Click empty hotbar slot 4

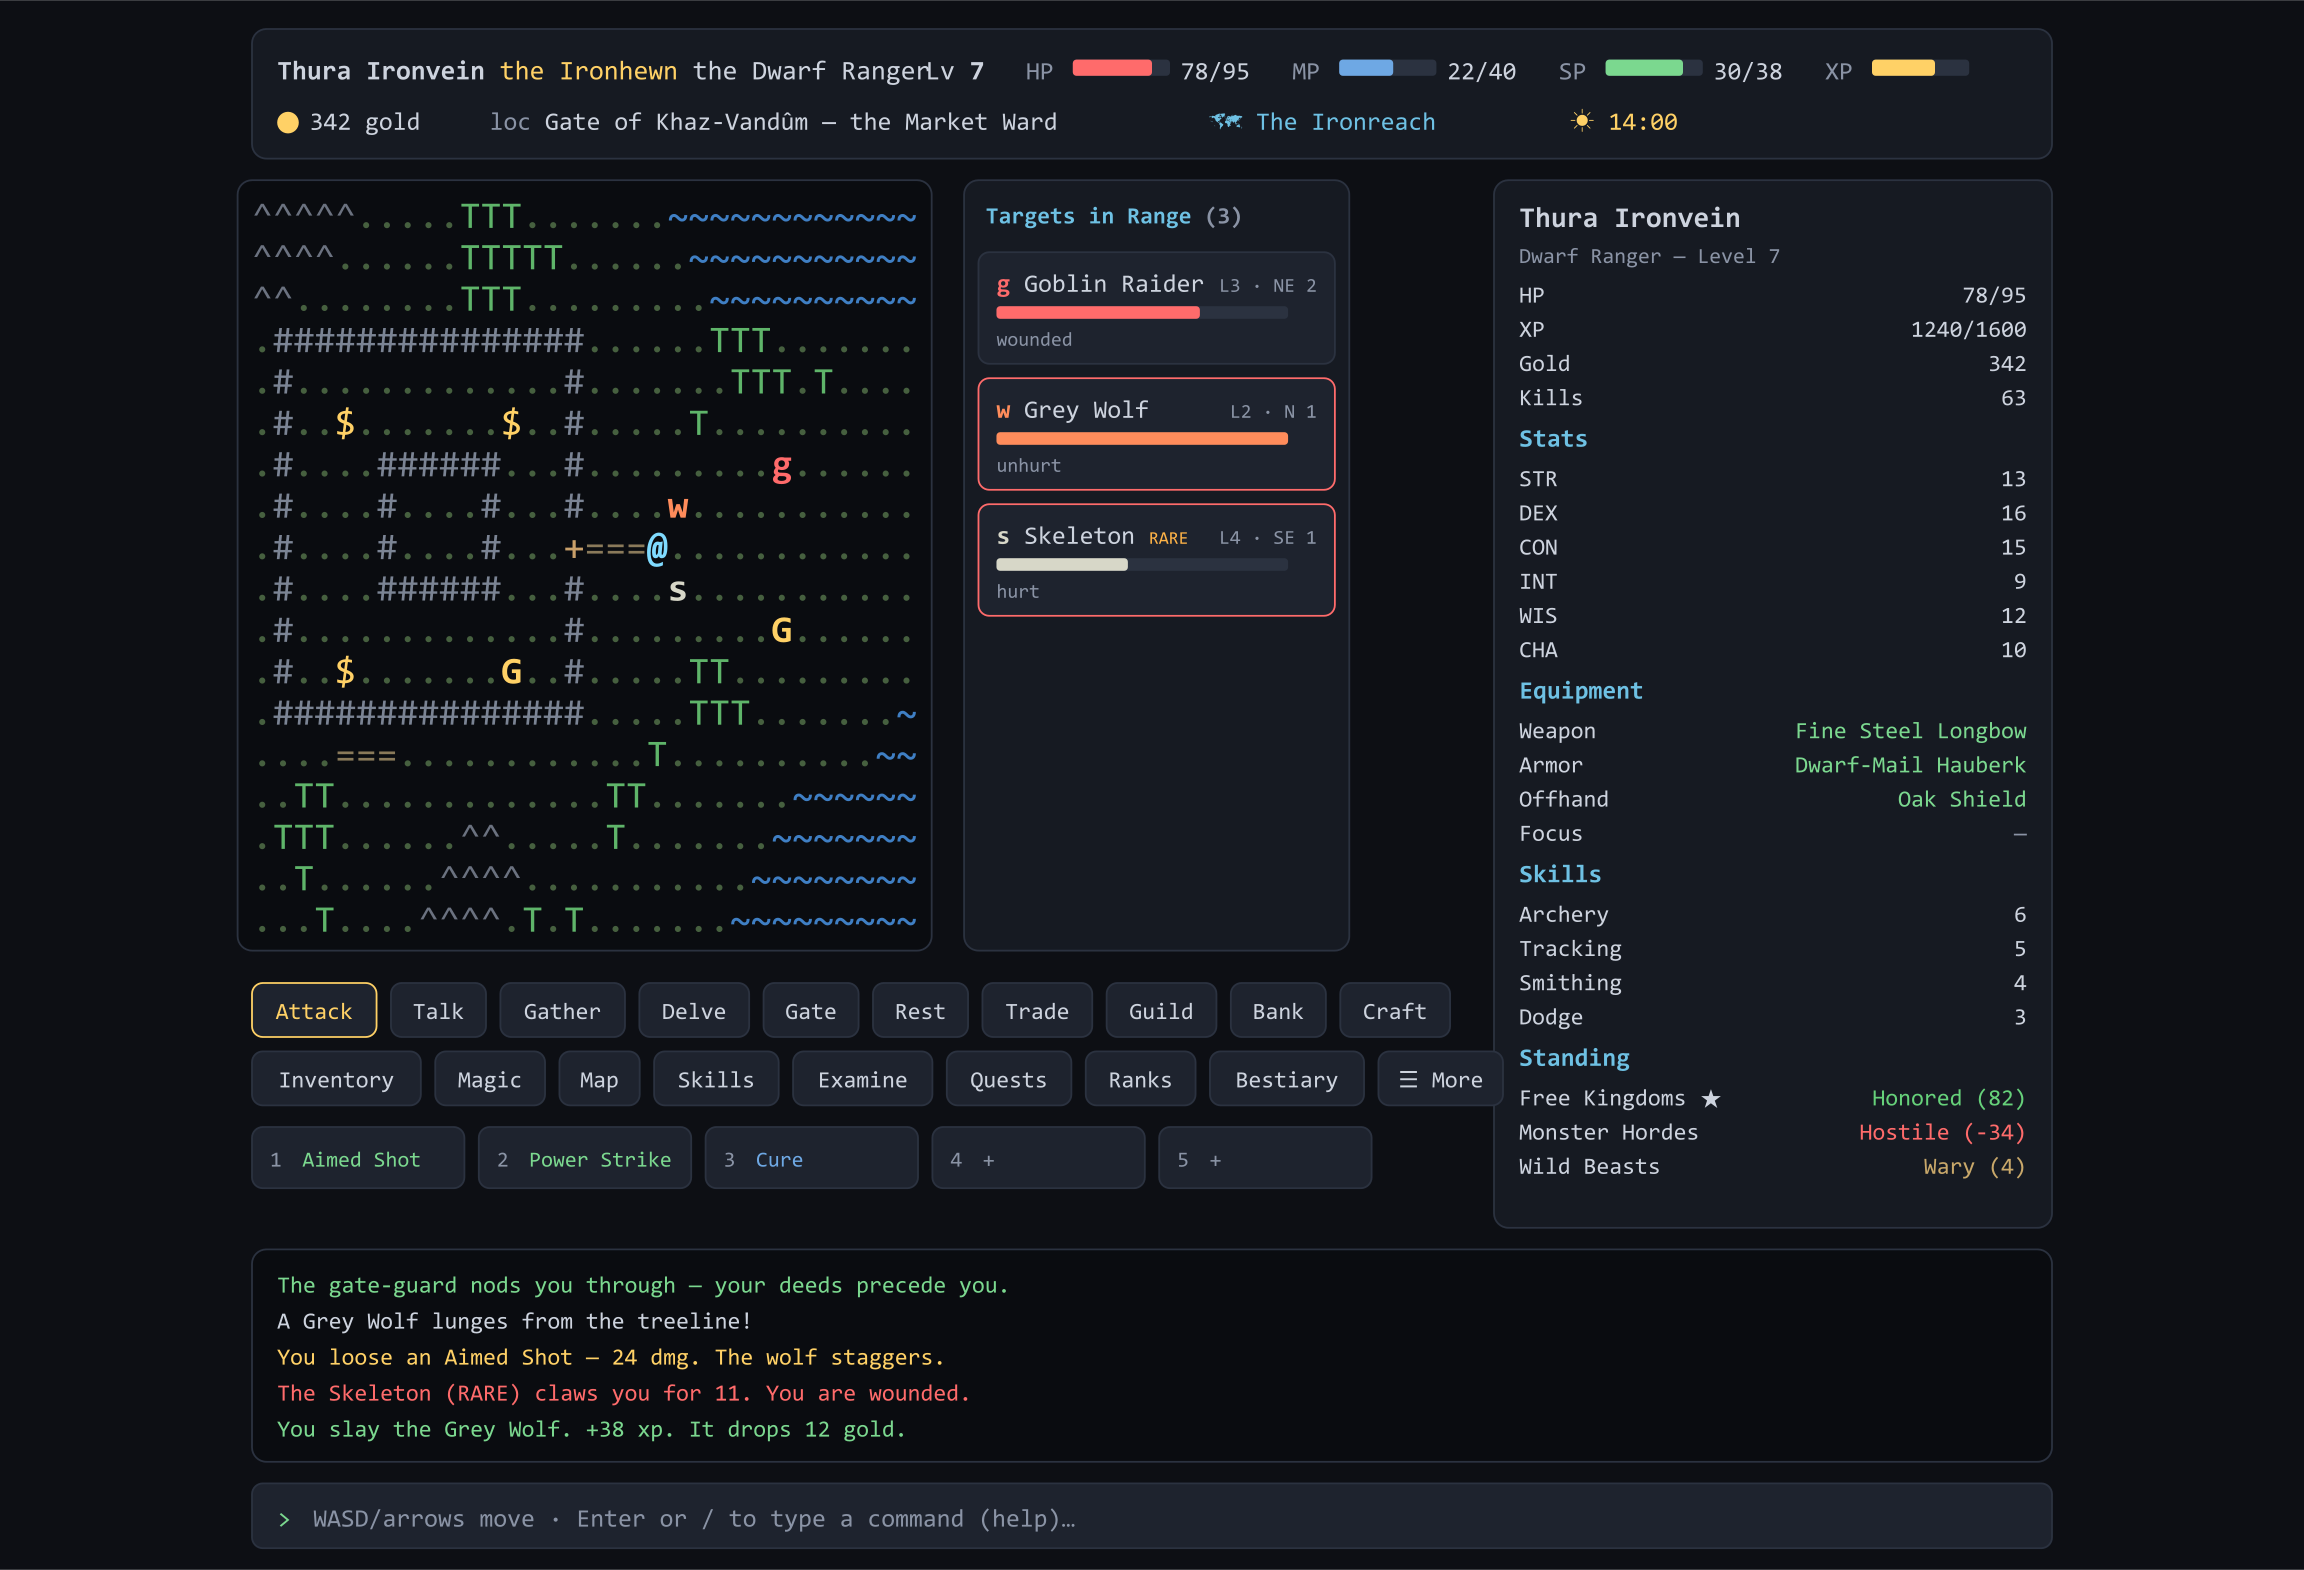tap(1038, 1158)
